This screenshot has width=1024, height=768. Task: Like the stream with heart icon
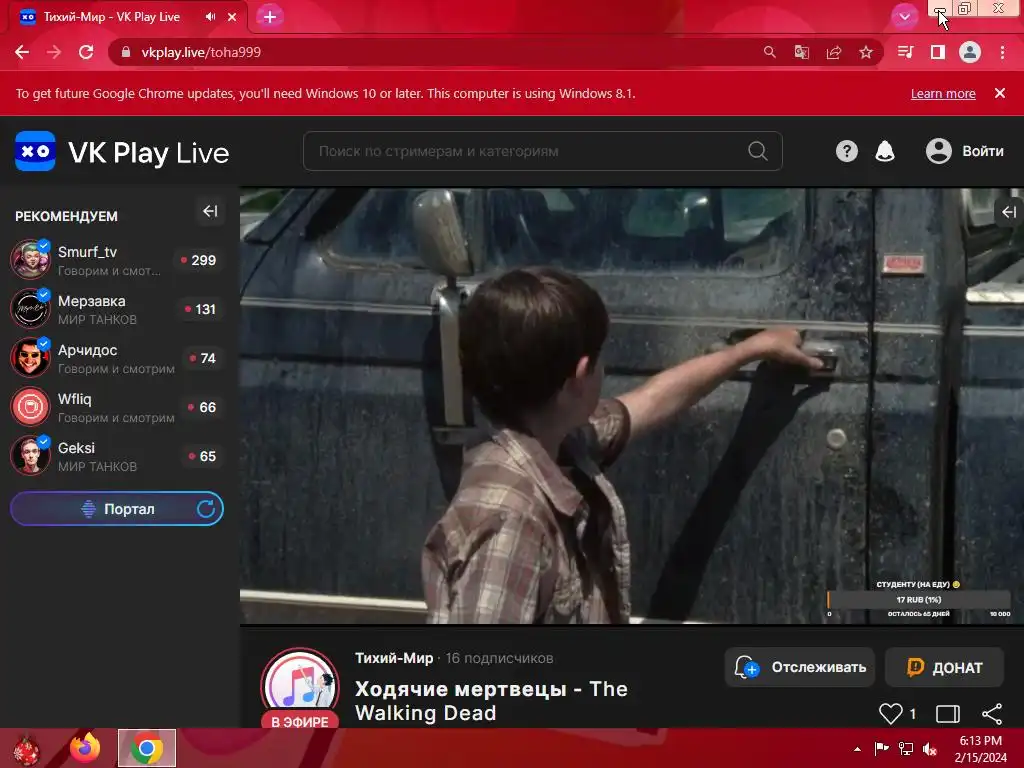coord(890,713)
